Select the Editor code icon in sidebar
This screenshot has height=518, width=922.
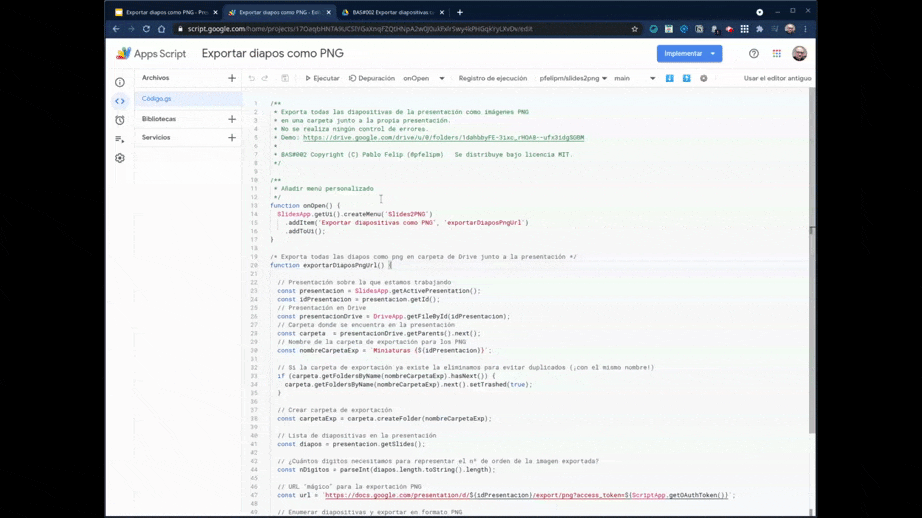pos(120,101)
